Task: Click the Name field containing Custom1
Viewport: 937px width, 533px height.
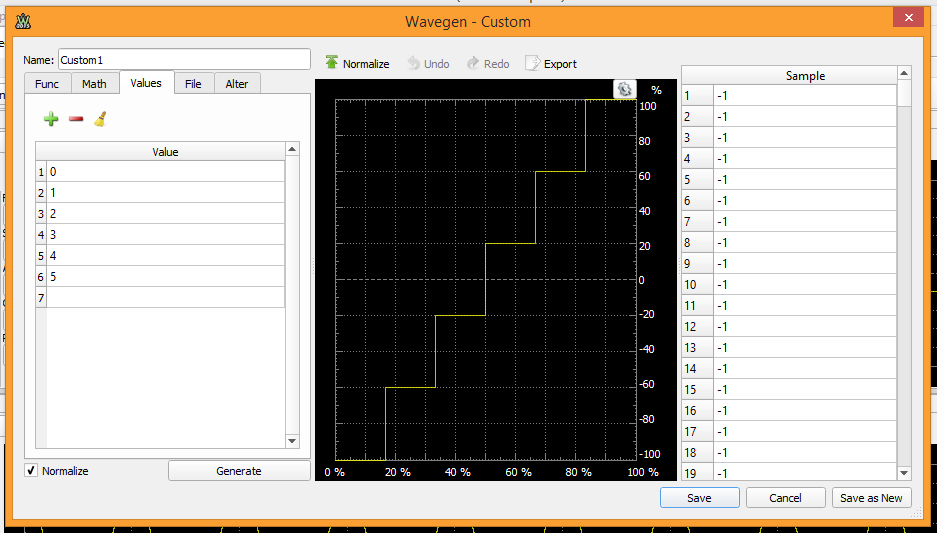Action: tap(184, 60)
